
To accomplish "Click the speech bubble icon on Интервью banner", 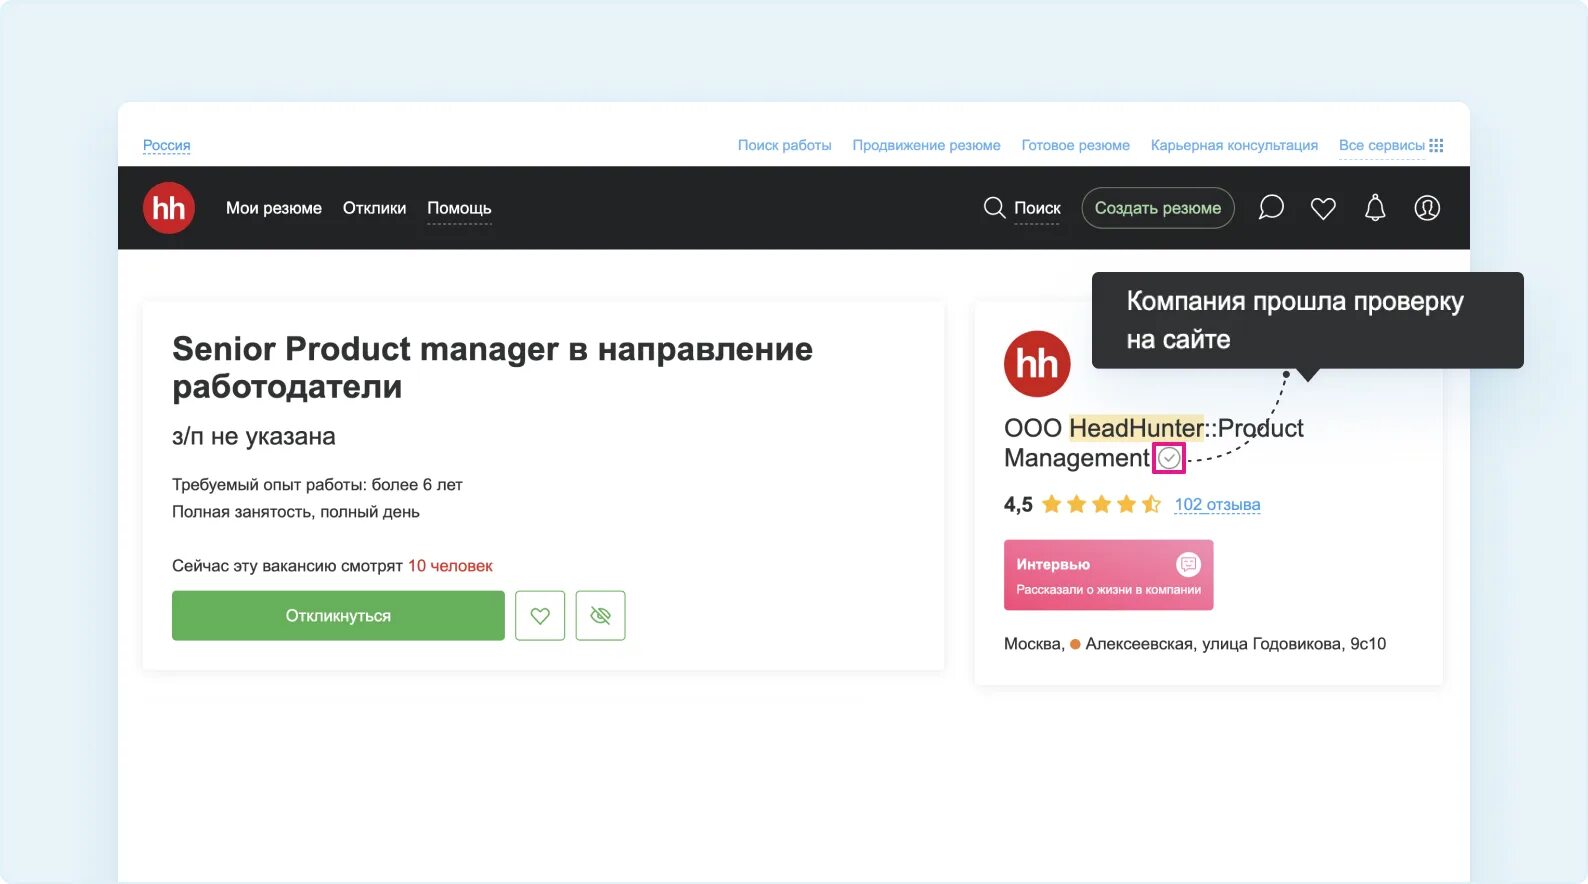I will point(1188,564).
